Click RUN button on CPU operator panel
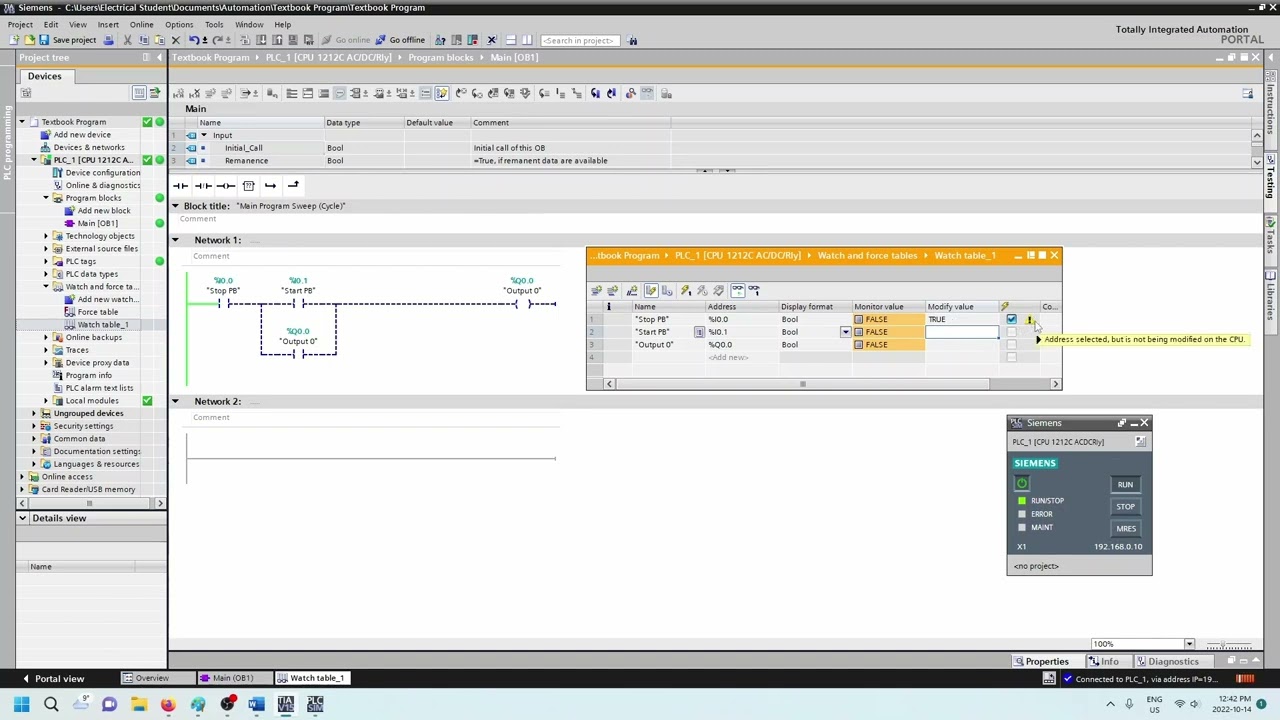 click(1125, 485)
